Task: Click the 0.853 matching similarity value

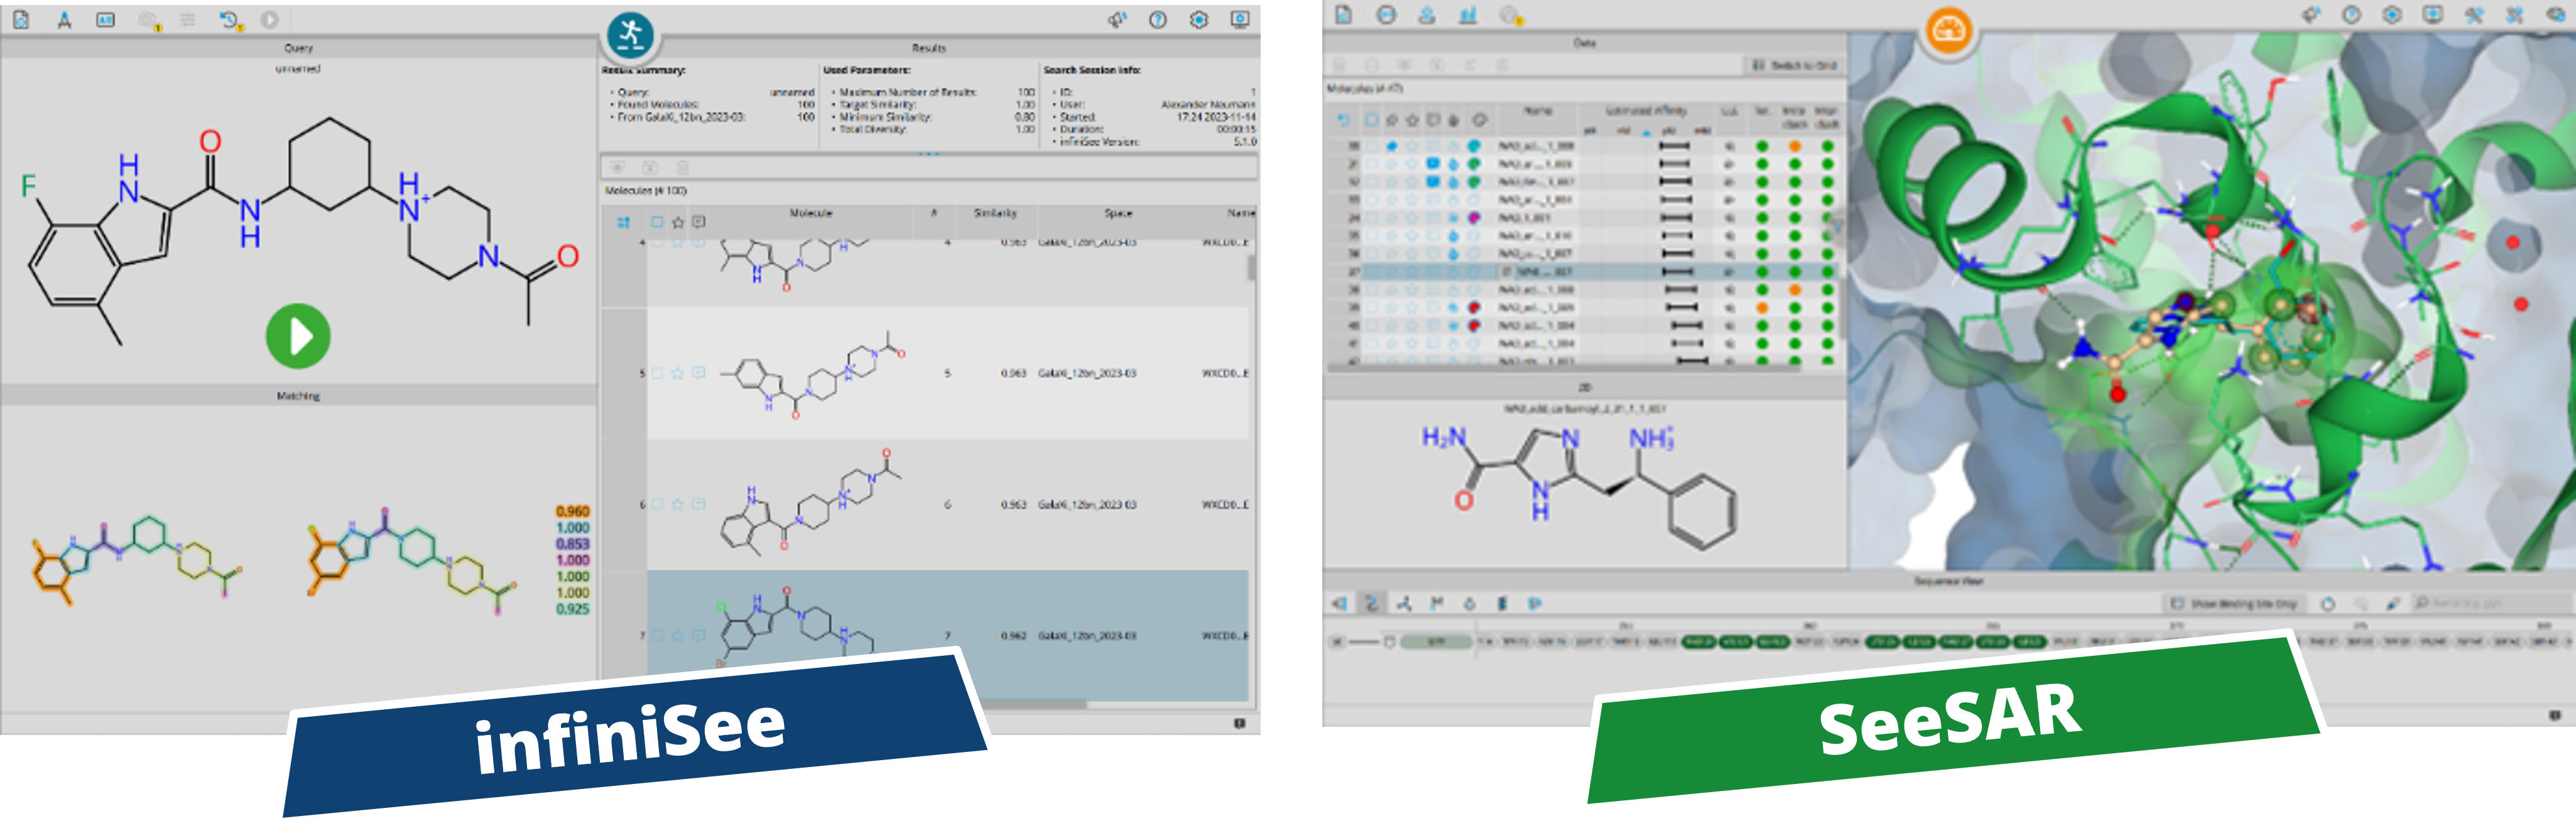Action: (573, 544)
